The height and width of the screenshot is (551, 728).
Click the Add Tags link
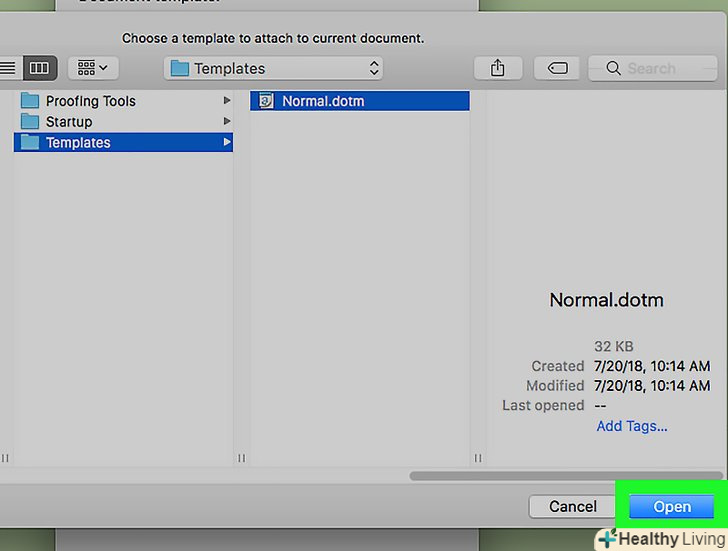tap(631, 426)
